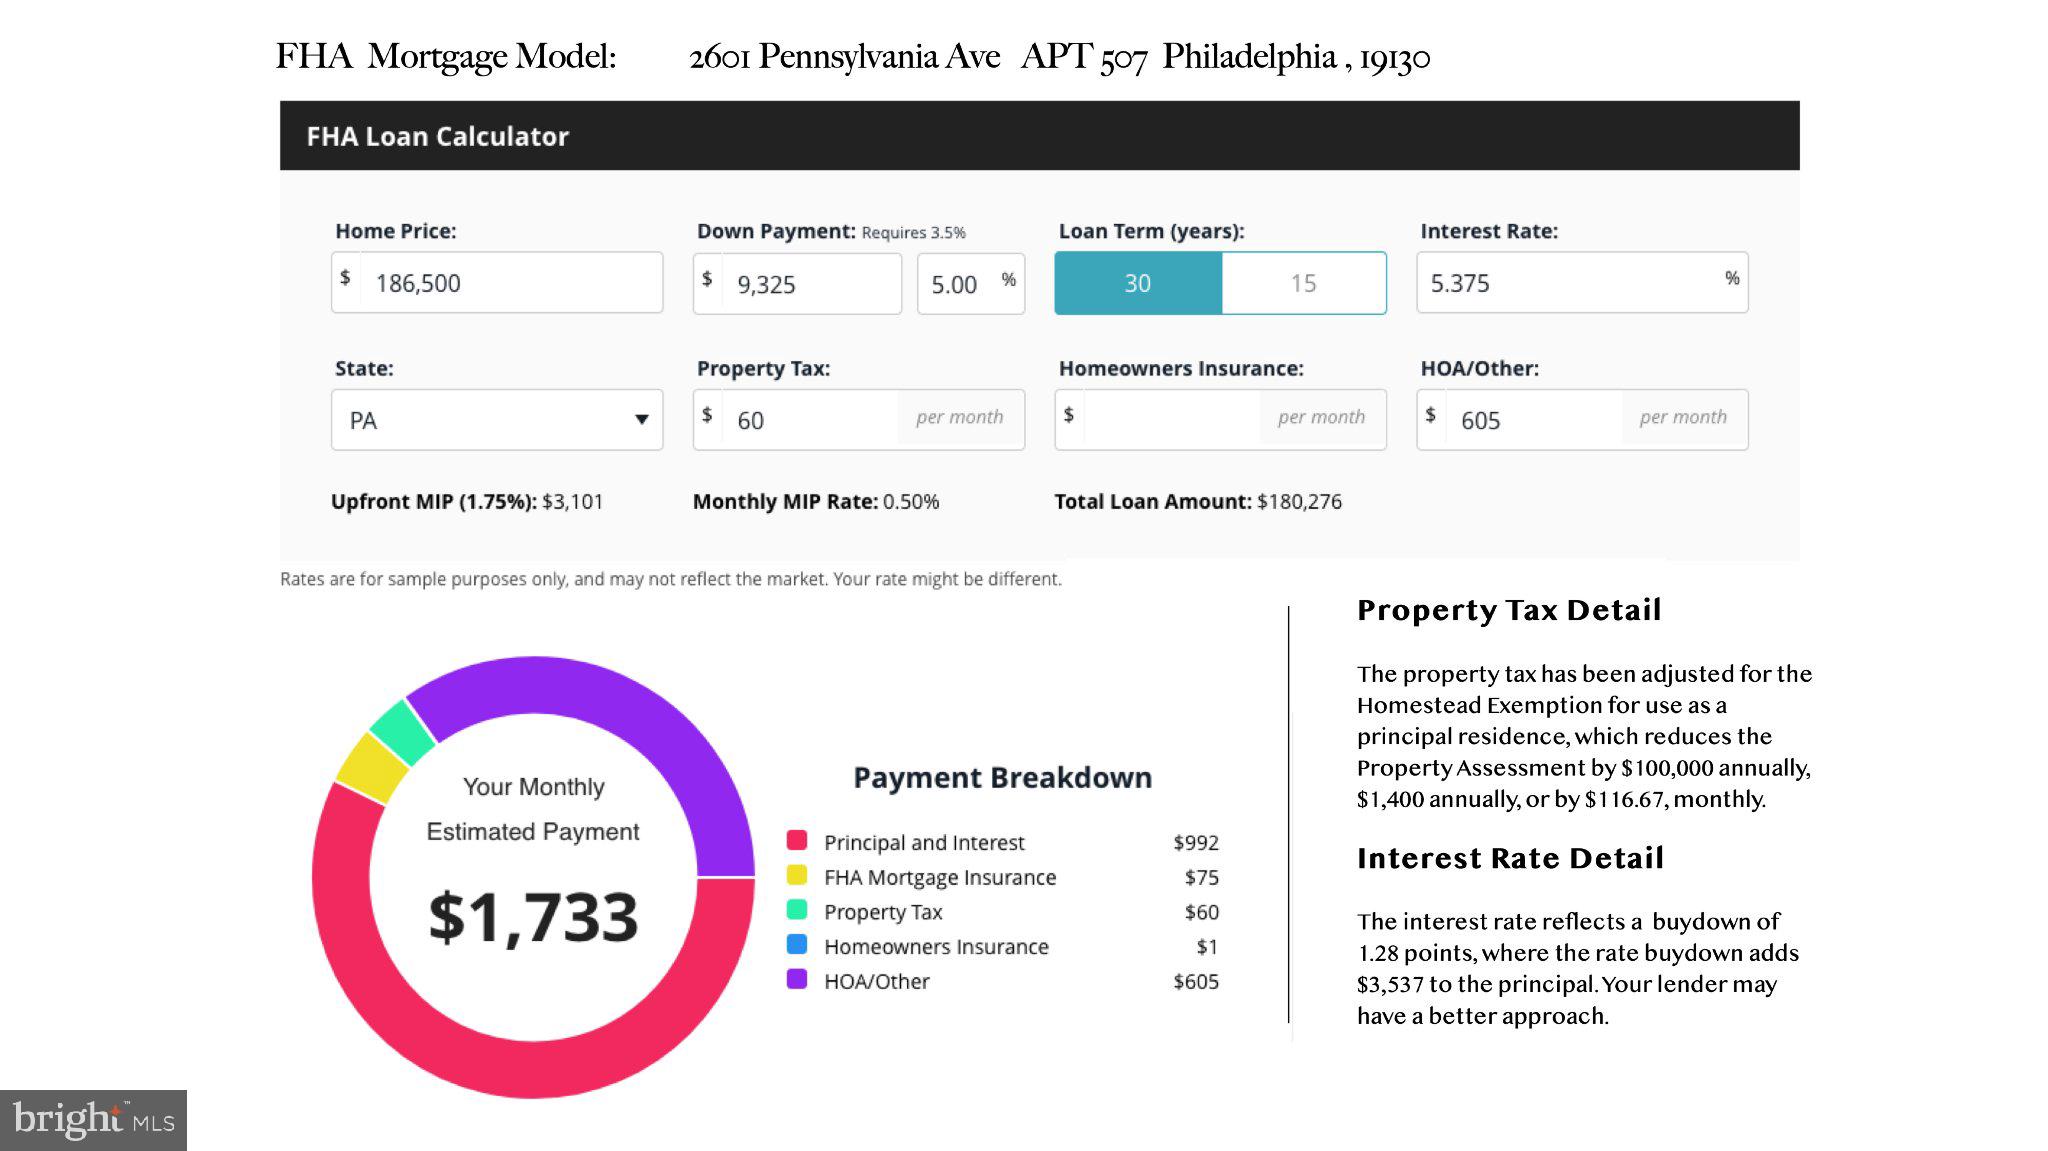Open the State dropdown showing PA

[x=497, y=420]
